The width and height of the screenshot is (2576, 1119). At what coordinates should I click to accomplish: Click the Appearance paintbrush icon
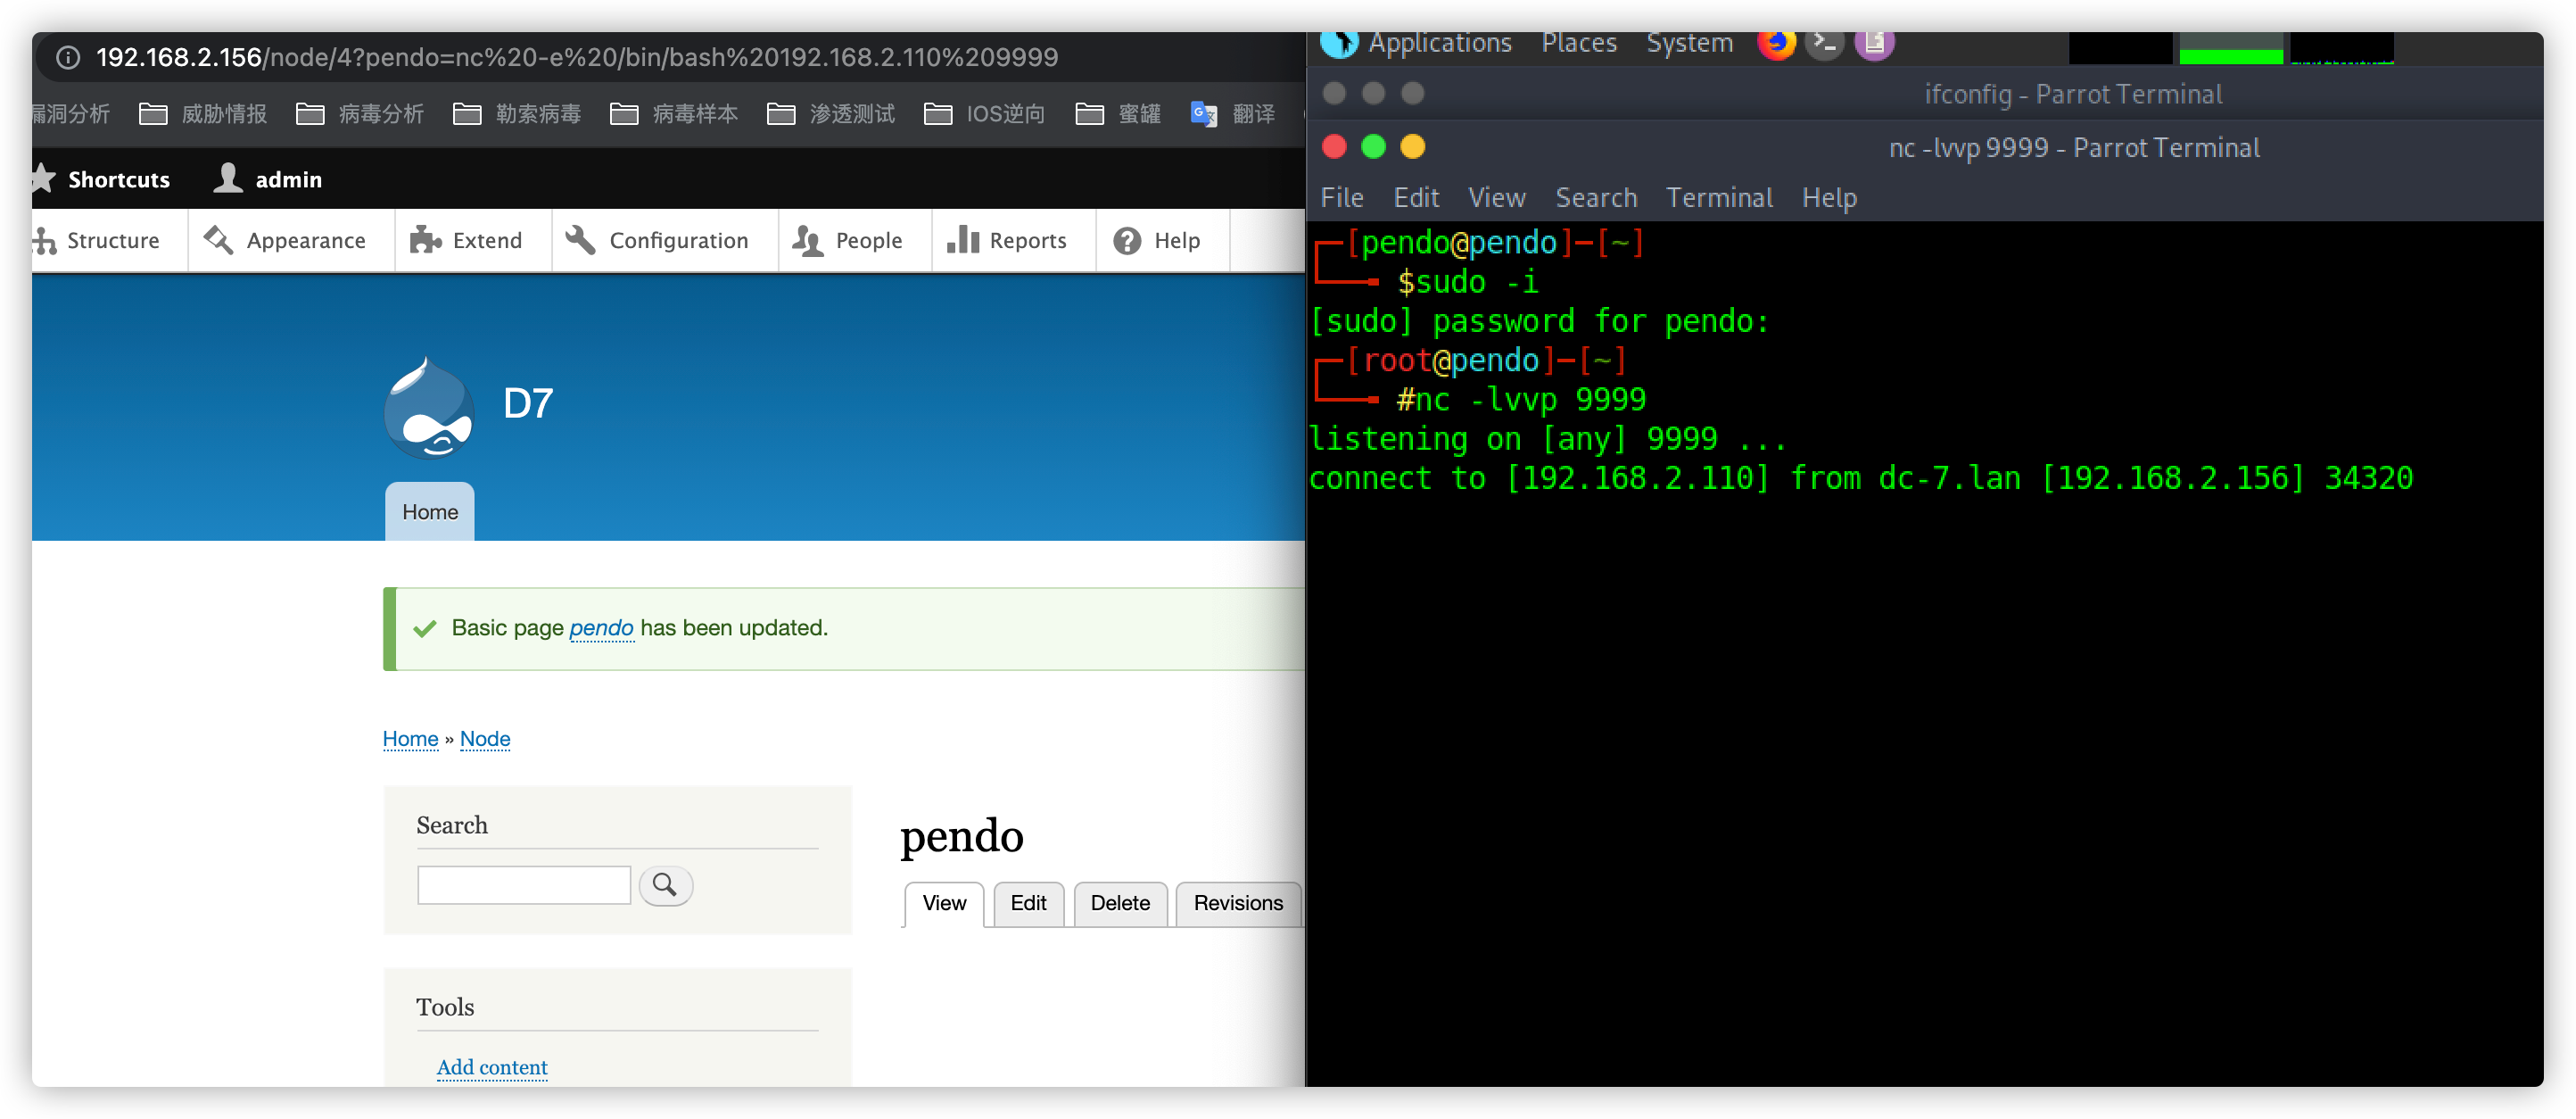218,240
